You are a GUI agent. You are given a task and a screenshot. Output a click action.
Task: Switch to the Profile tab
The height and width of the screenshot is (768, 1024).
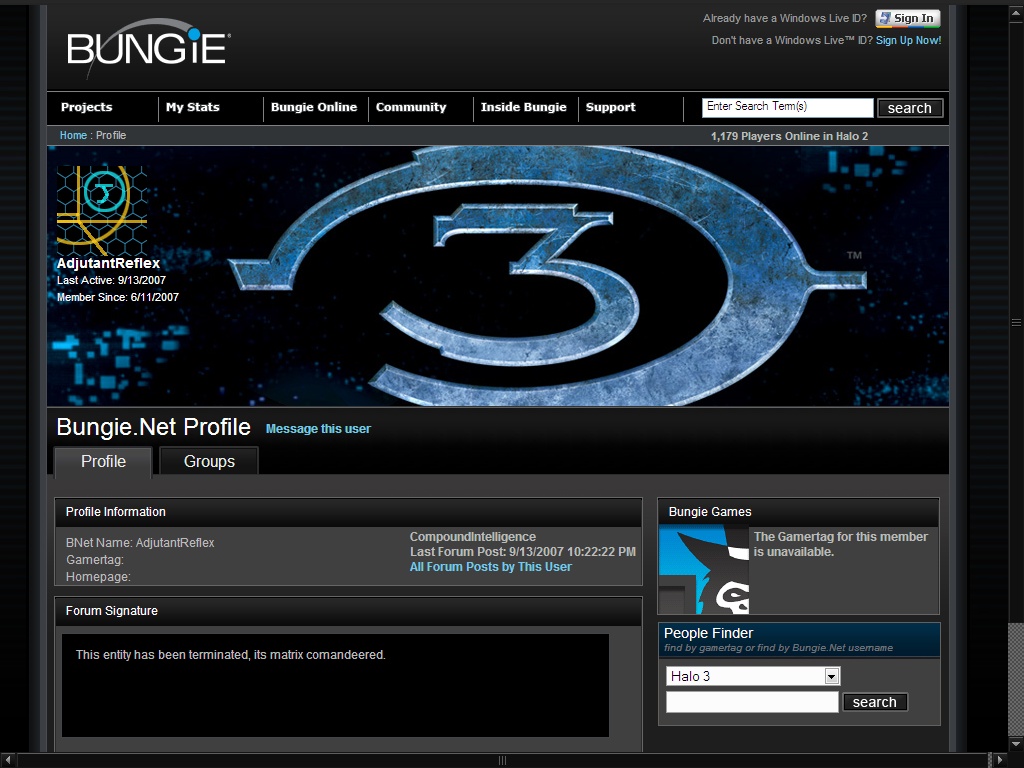[x=103, y=461]
